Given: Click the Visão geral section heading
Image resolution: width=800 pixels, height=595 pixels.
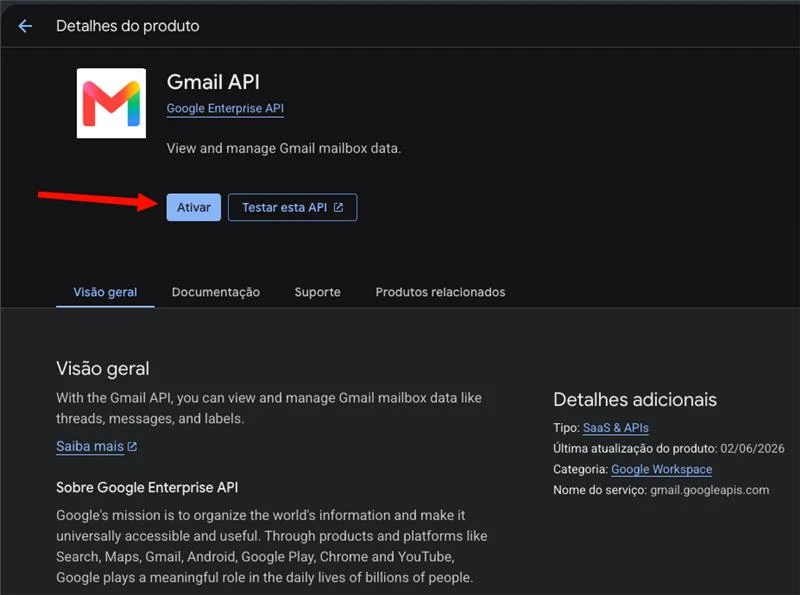Looking at the screenshot, I should coord(103,368).
